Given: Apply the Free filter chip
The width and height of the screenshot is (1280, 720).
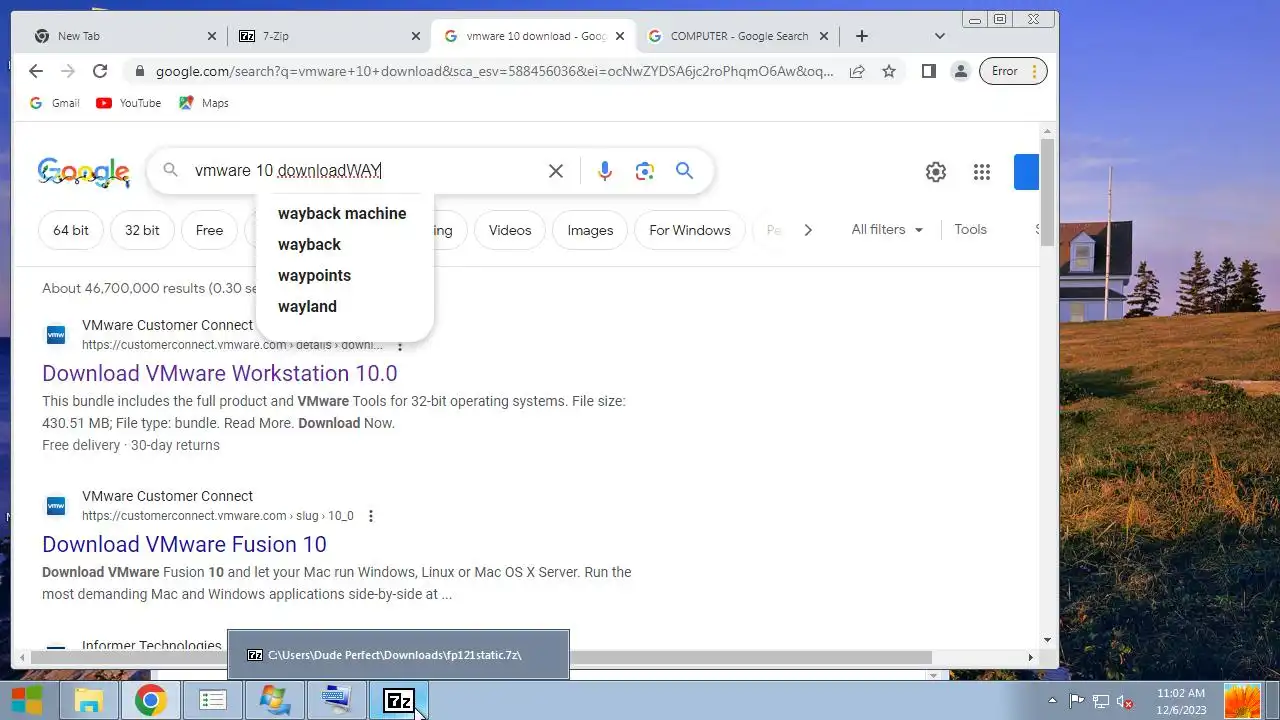Looking at the screenshot, I should click(x=209, y=230).
